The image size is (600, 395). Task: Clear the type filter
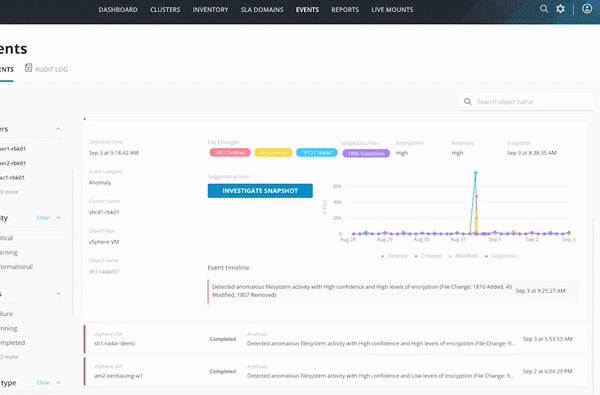[x=43, y=382]
